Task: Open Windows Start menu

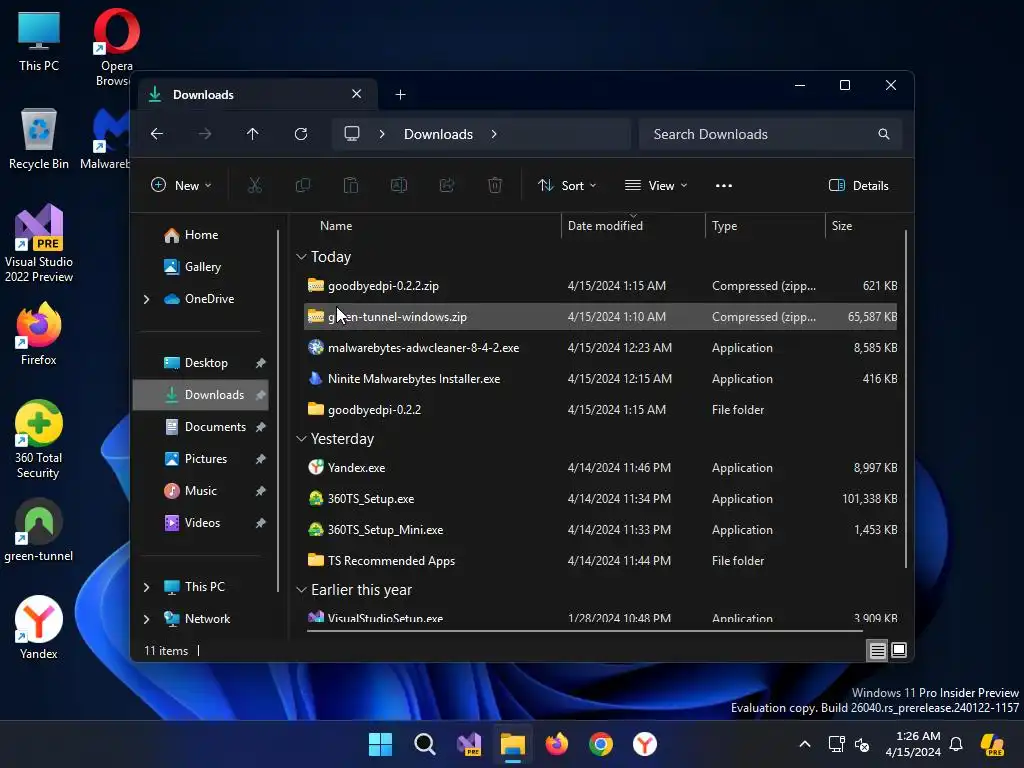Action: (380, 744)
